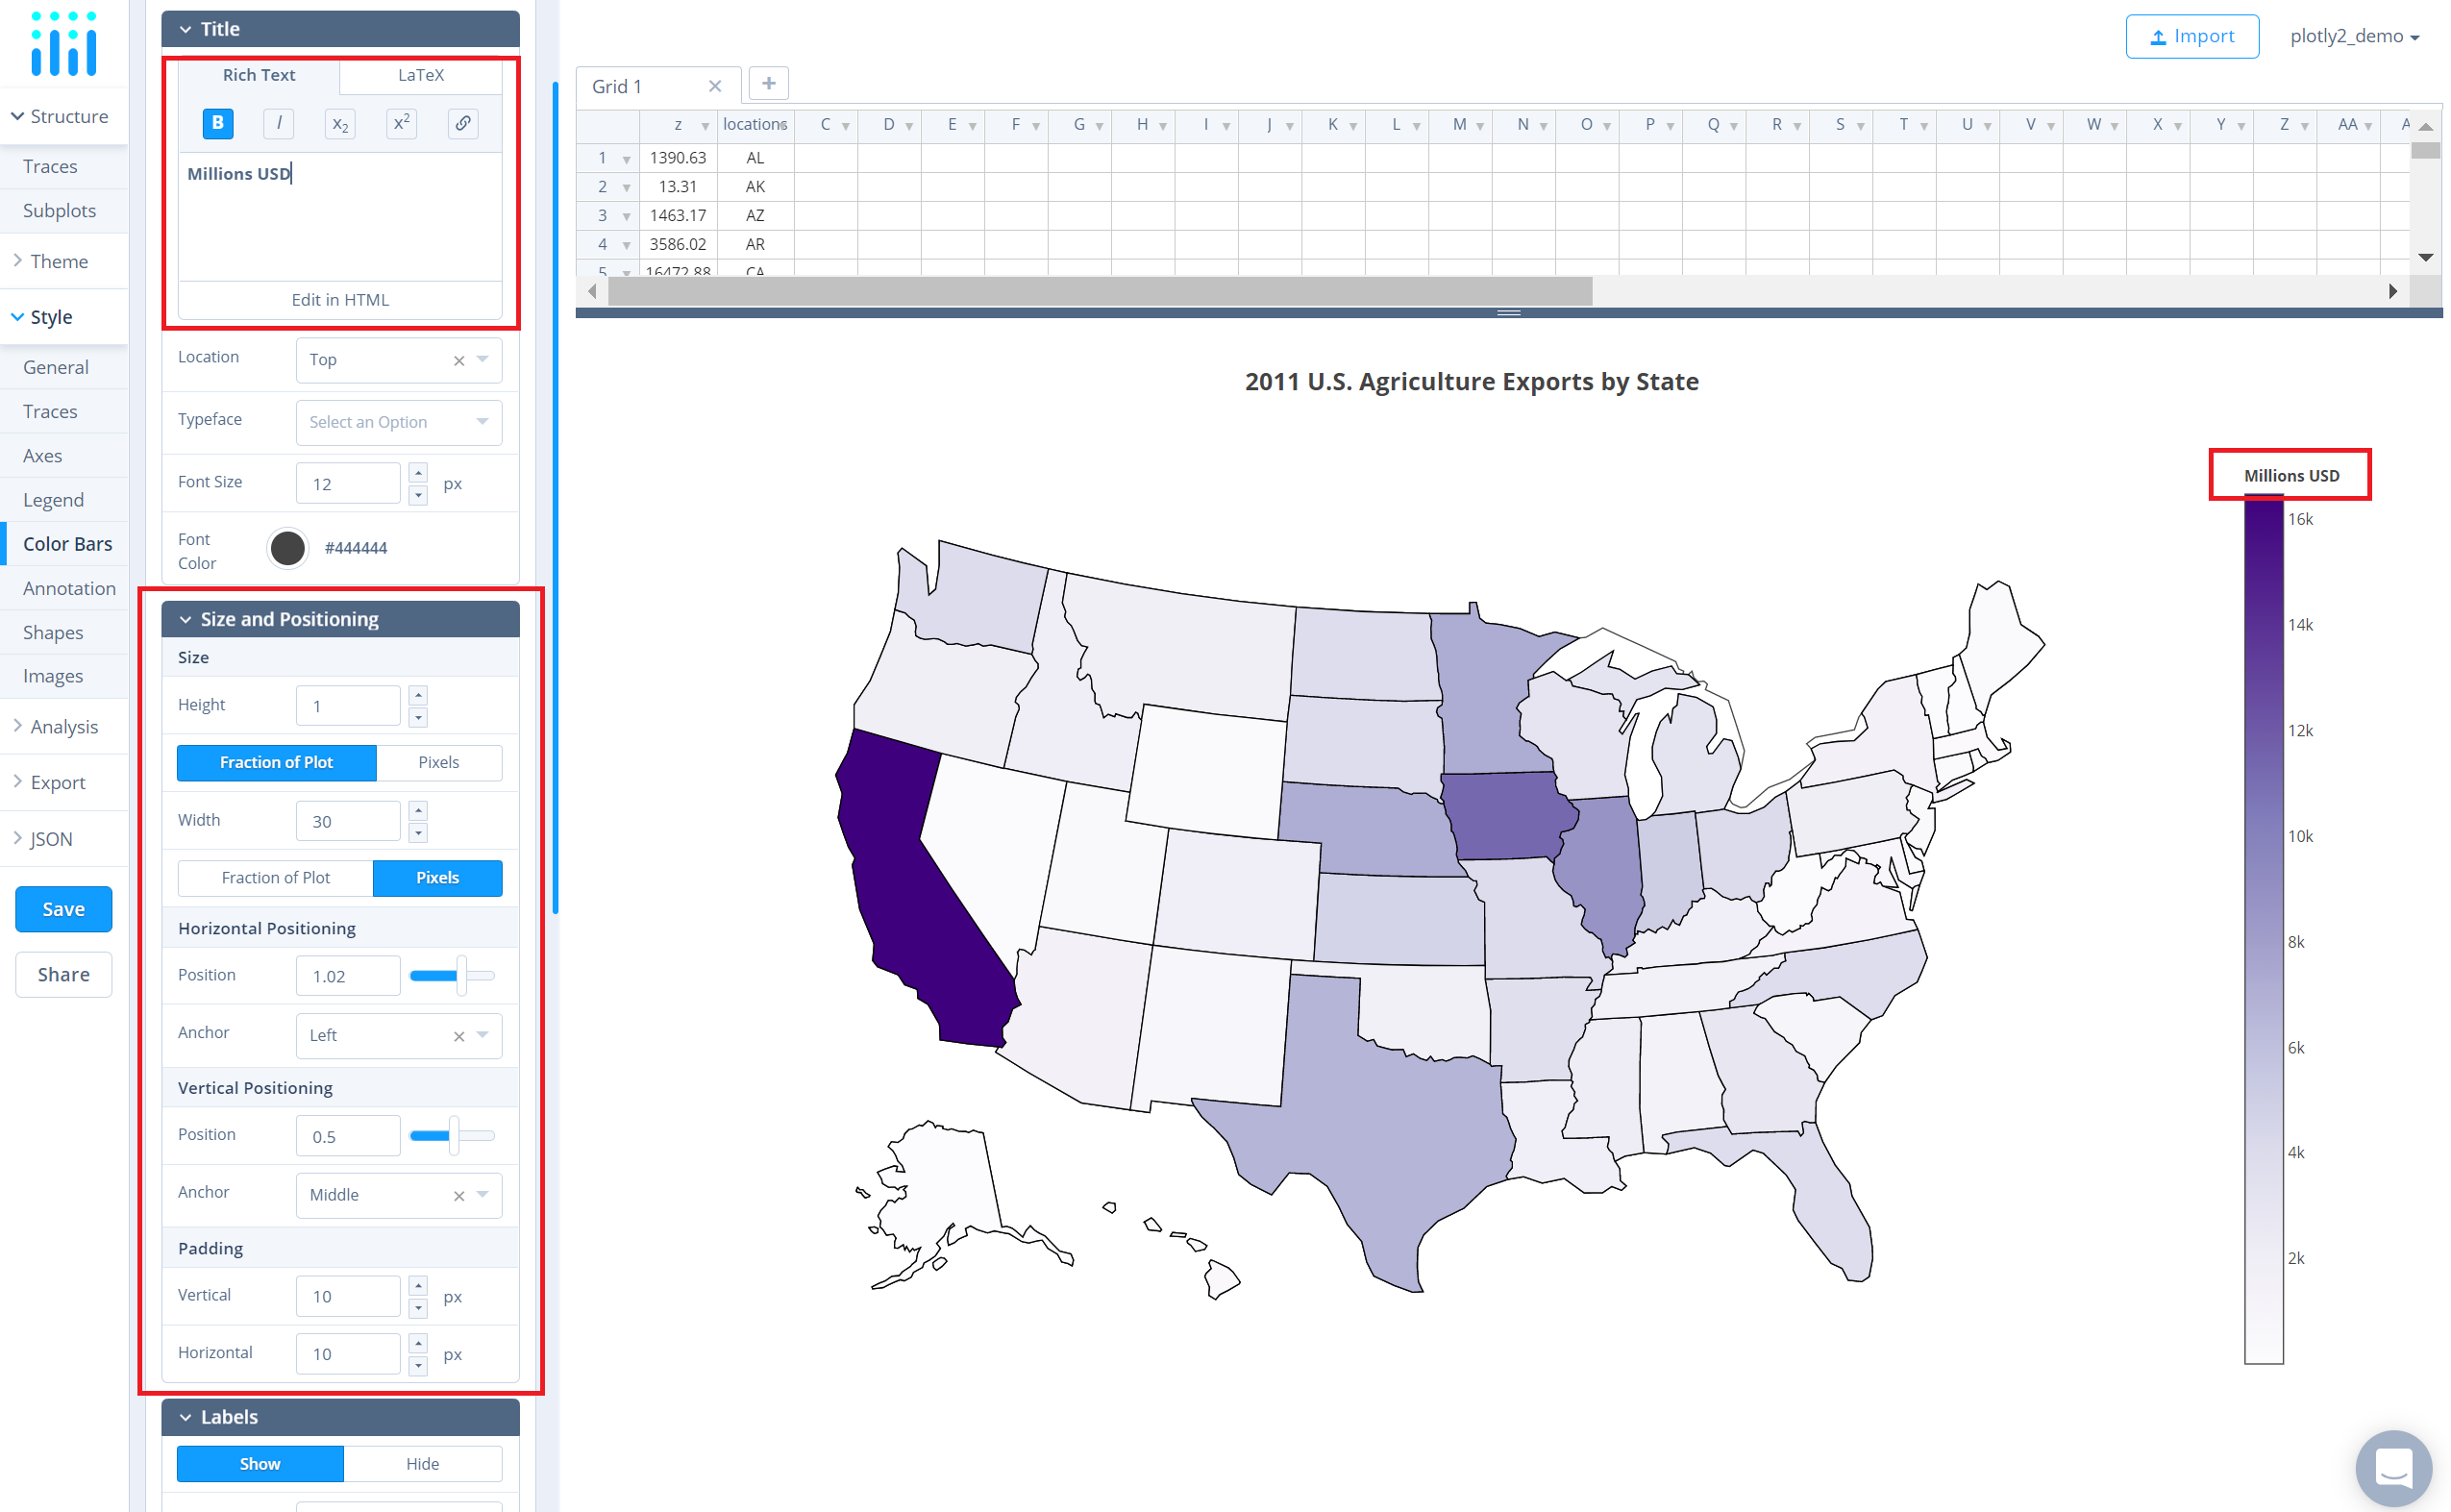This screenshot has width=2451, height=1512.
Task: Show labels on color bar
Action: coord(258,1467)
